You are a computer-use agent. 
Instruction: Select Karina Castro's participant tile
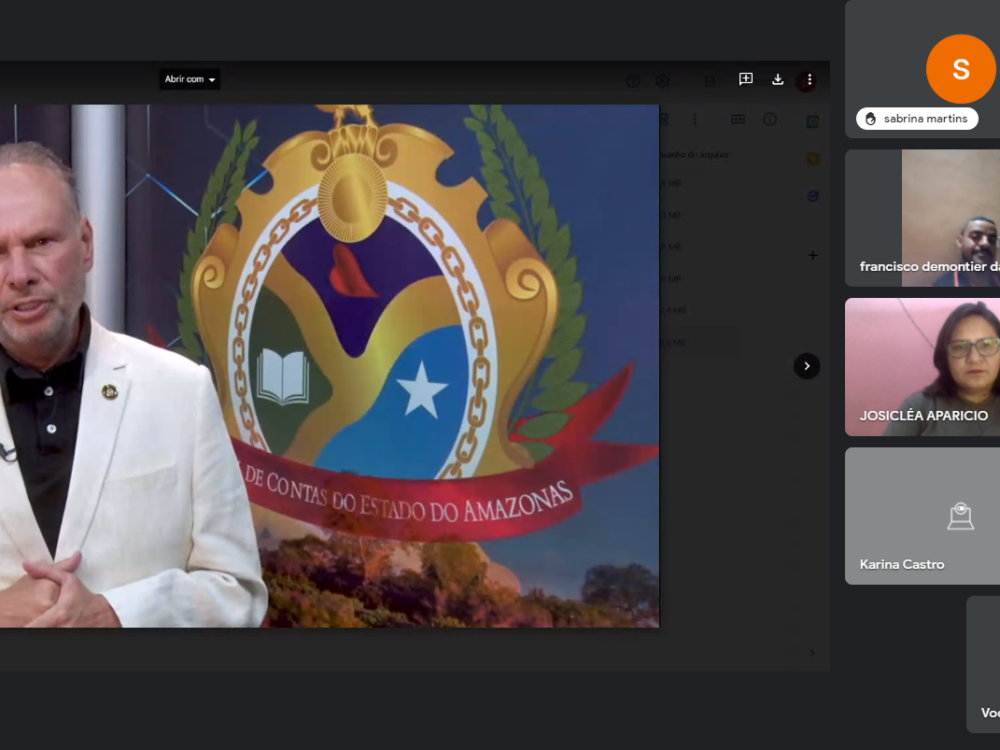point(922,516)
